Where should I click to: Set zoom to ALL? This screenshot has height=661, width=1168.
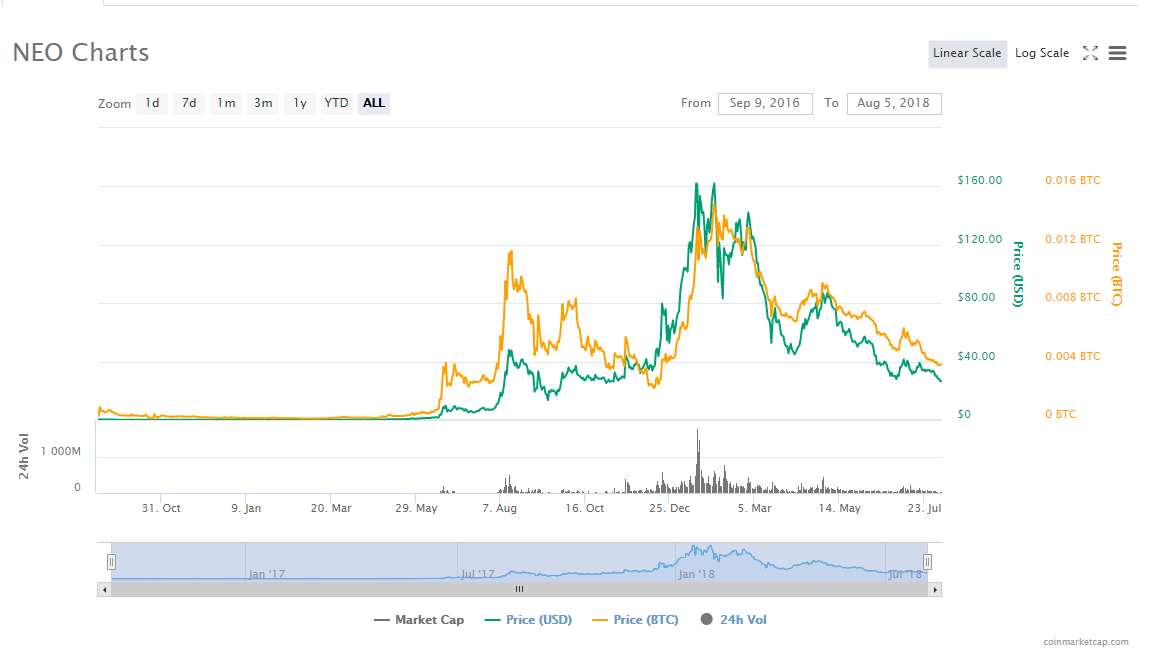coord(374,104)
